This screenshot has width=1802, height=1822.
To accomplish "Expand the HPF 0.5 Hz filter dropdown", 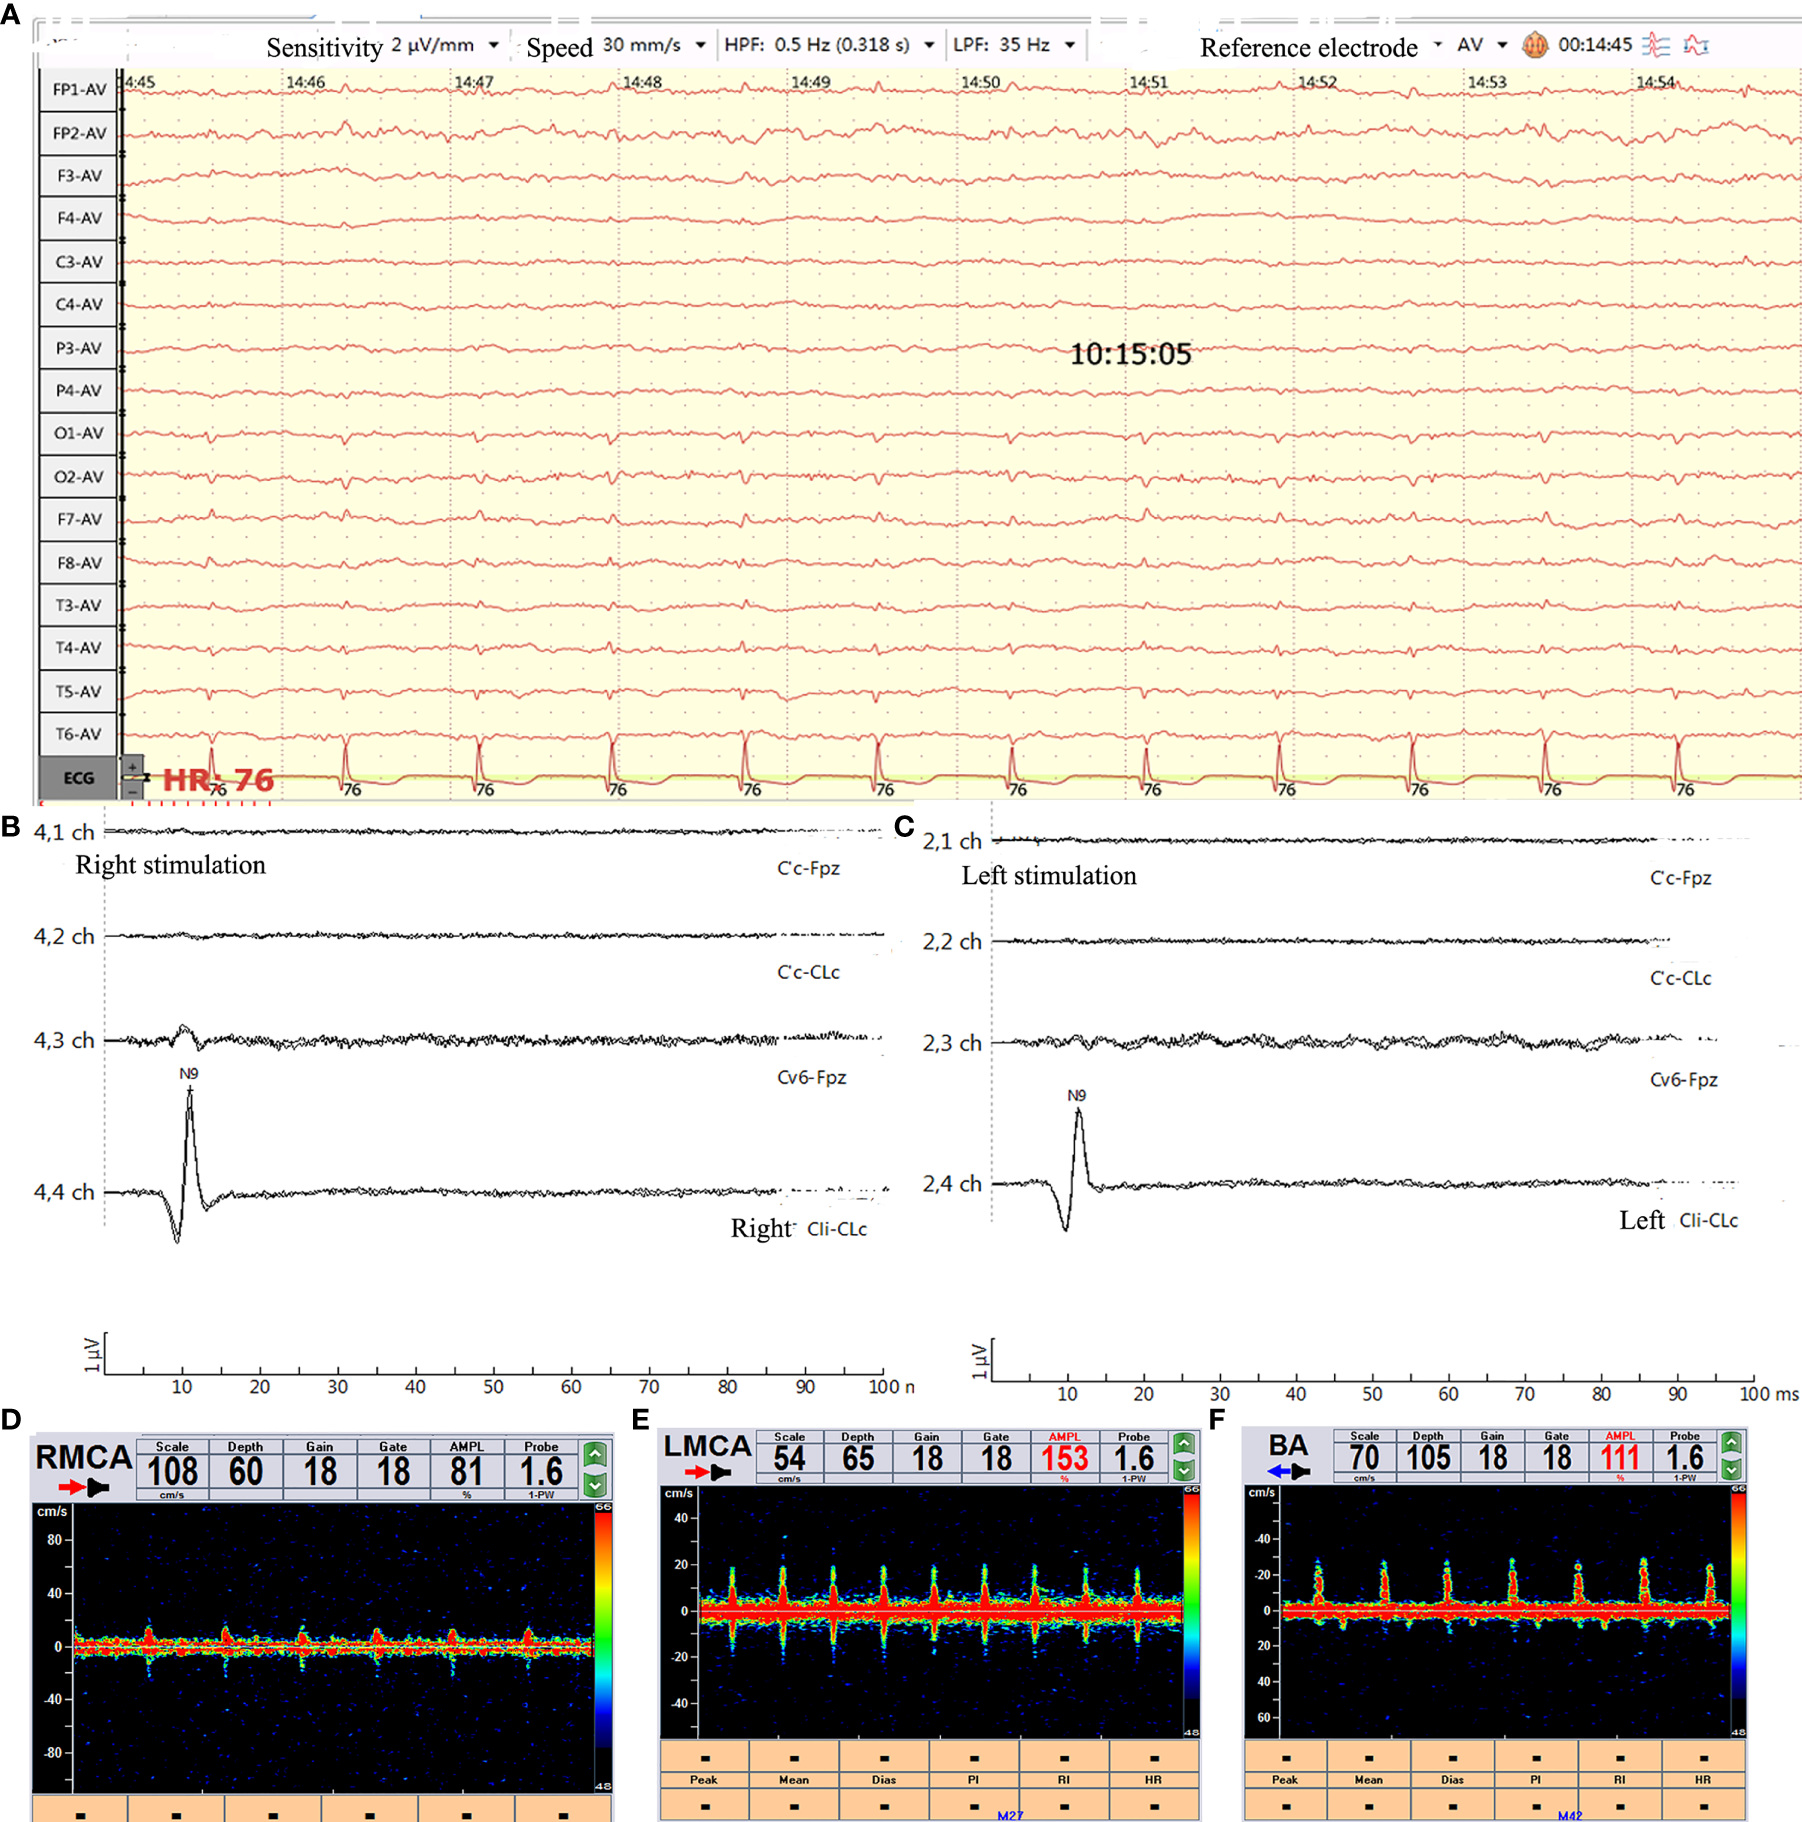I will click(x=929, y=45).
